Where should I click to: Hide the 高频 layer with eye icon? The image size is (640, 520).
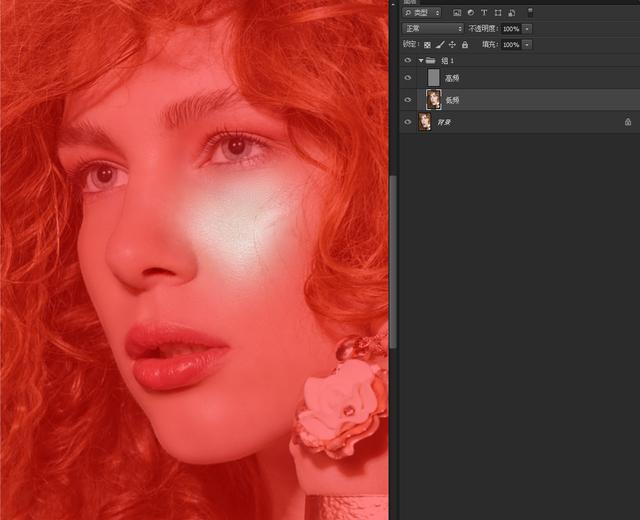click(407, 78)
